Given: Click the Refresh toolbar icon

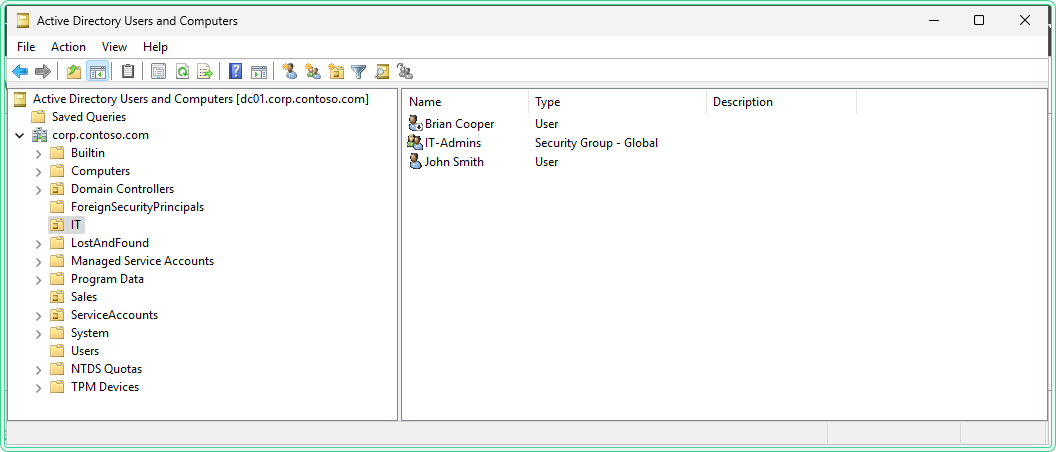Looking at the screenshot, I should pos(182,71).
